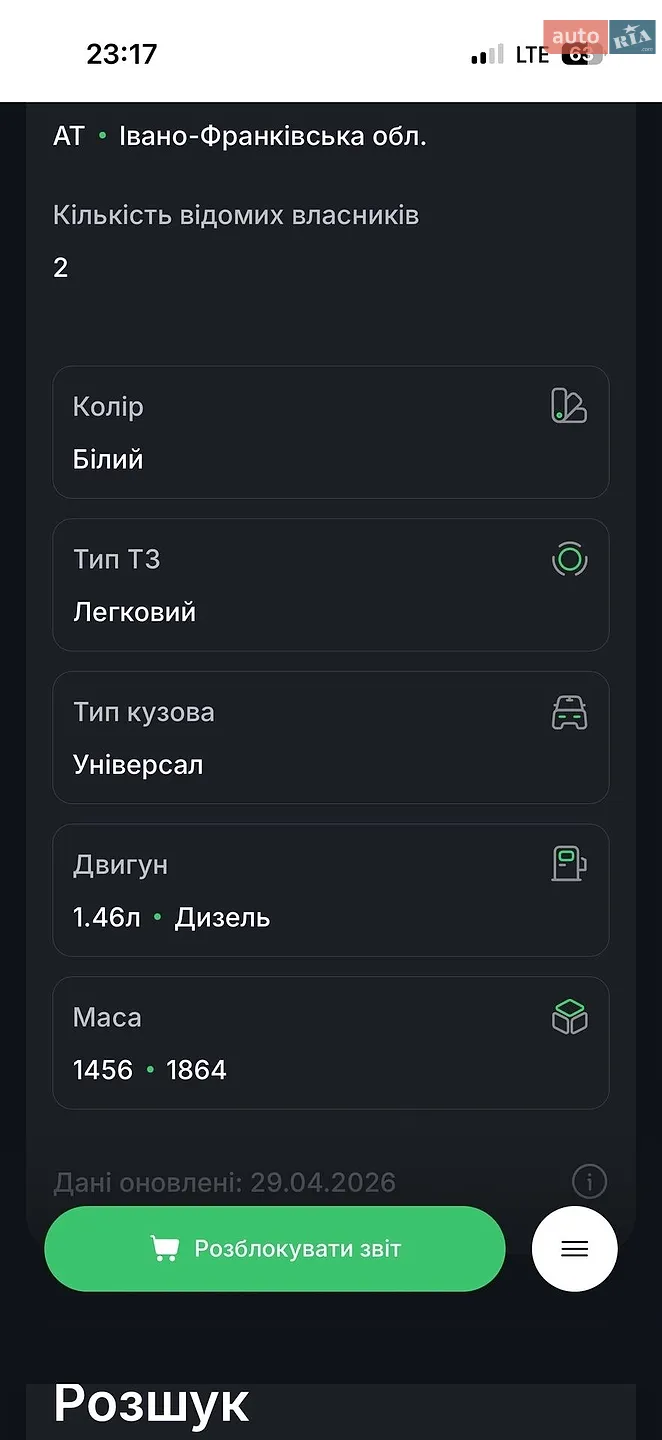
Task: Tap the Дані оновлені date text
Action: pyautogui.click(x=224, y=1183)
